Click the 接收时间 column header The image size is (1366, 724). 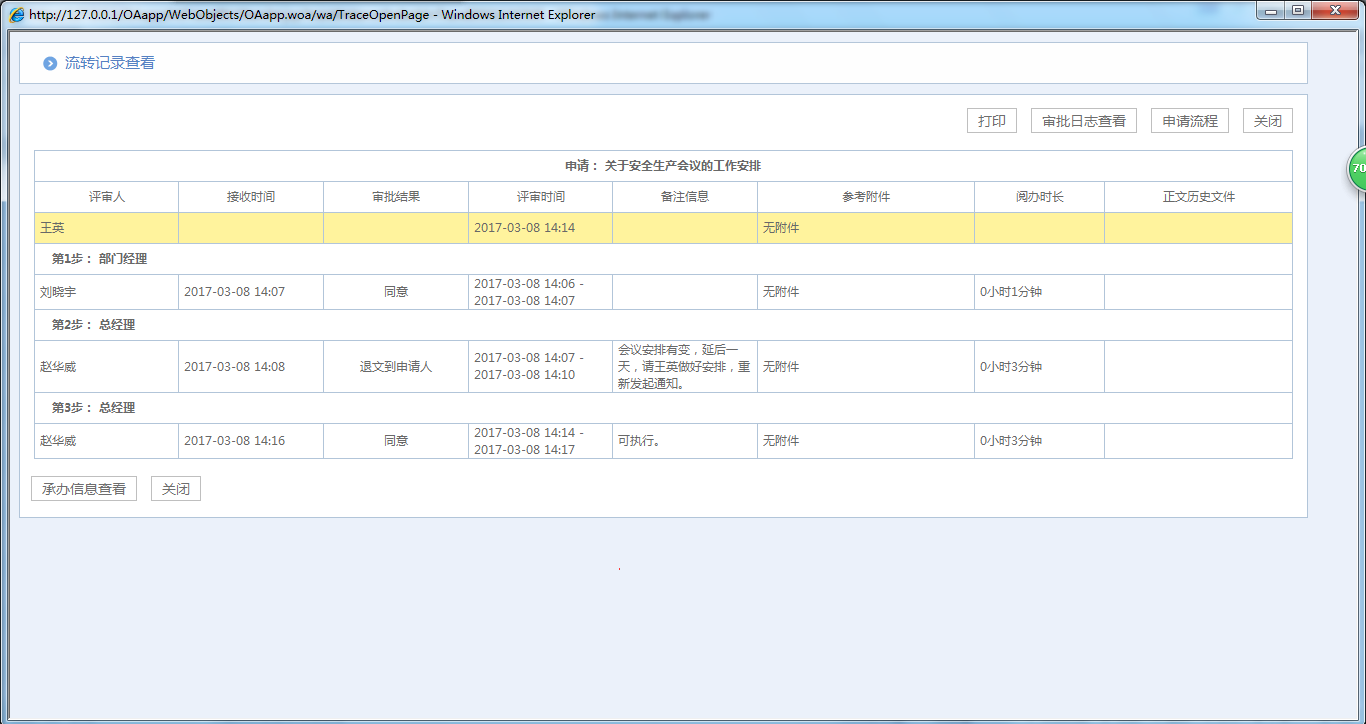tap(251, 197)
